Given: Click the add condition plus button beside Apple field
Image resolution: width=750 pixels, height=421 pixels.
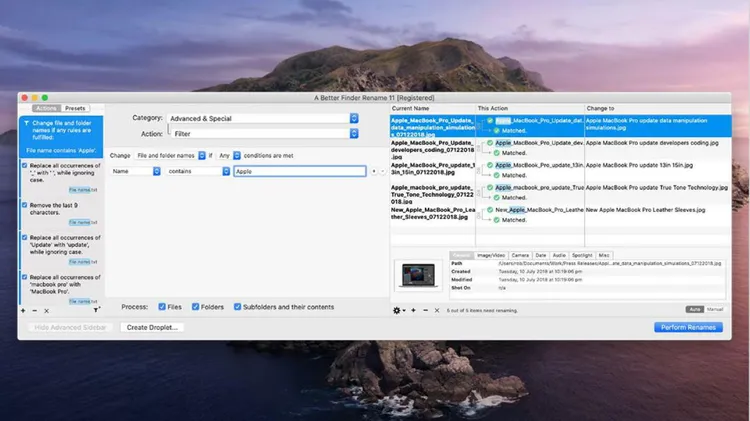Looking at the screenshot, I should tap(373, 171).
